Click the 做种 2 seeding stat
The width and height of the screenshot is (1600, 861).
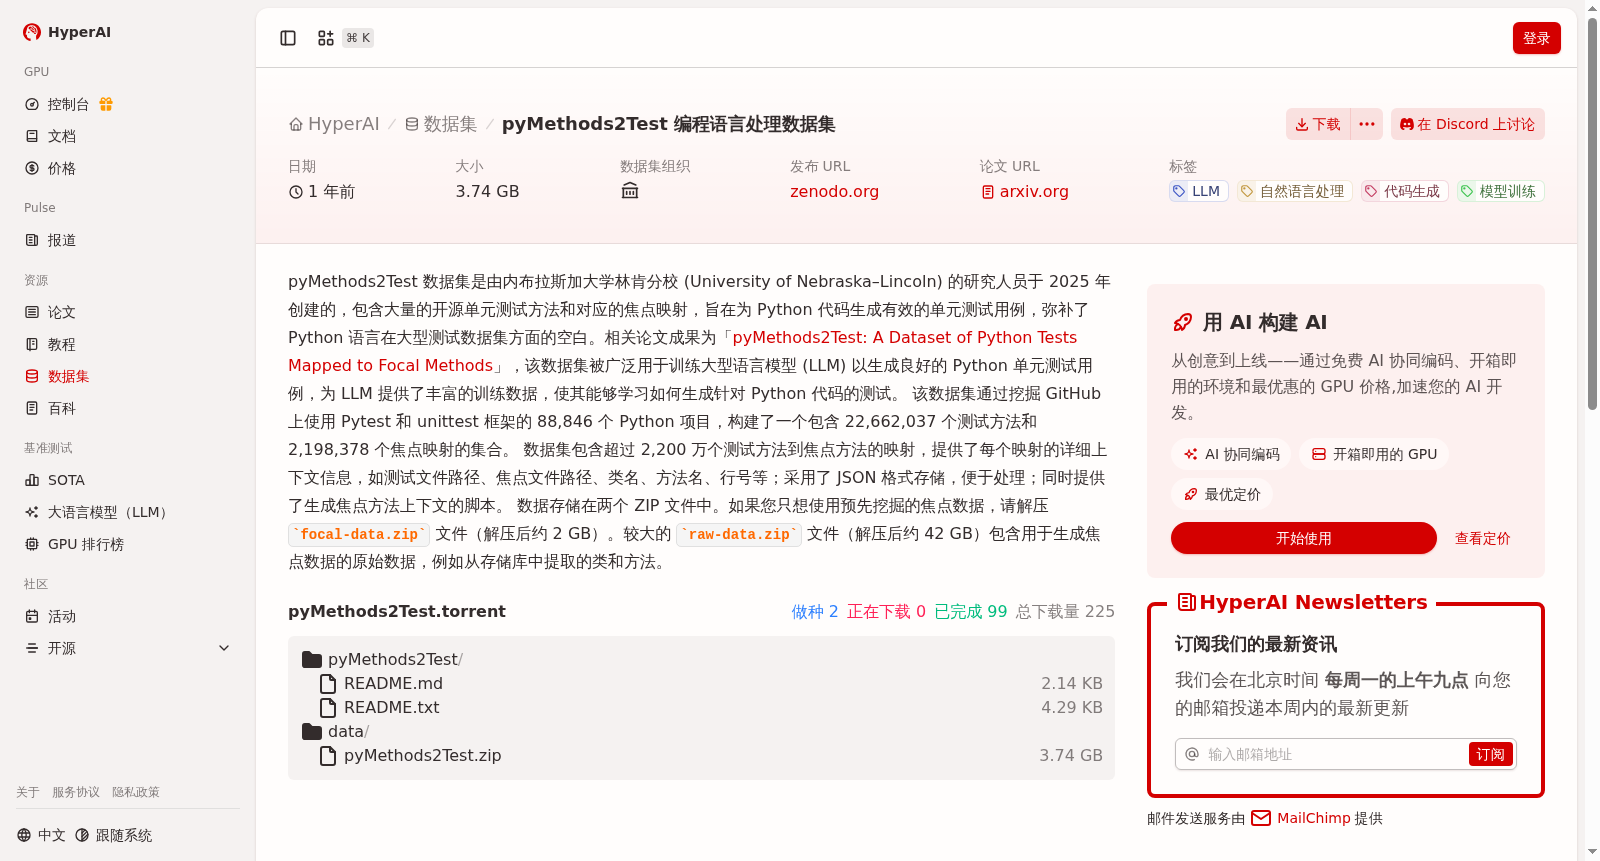click(x=815, y=611)
